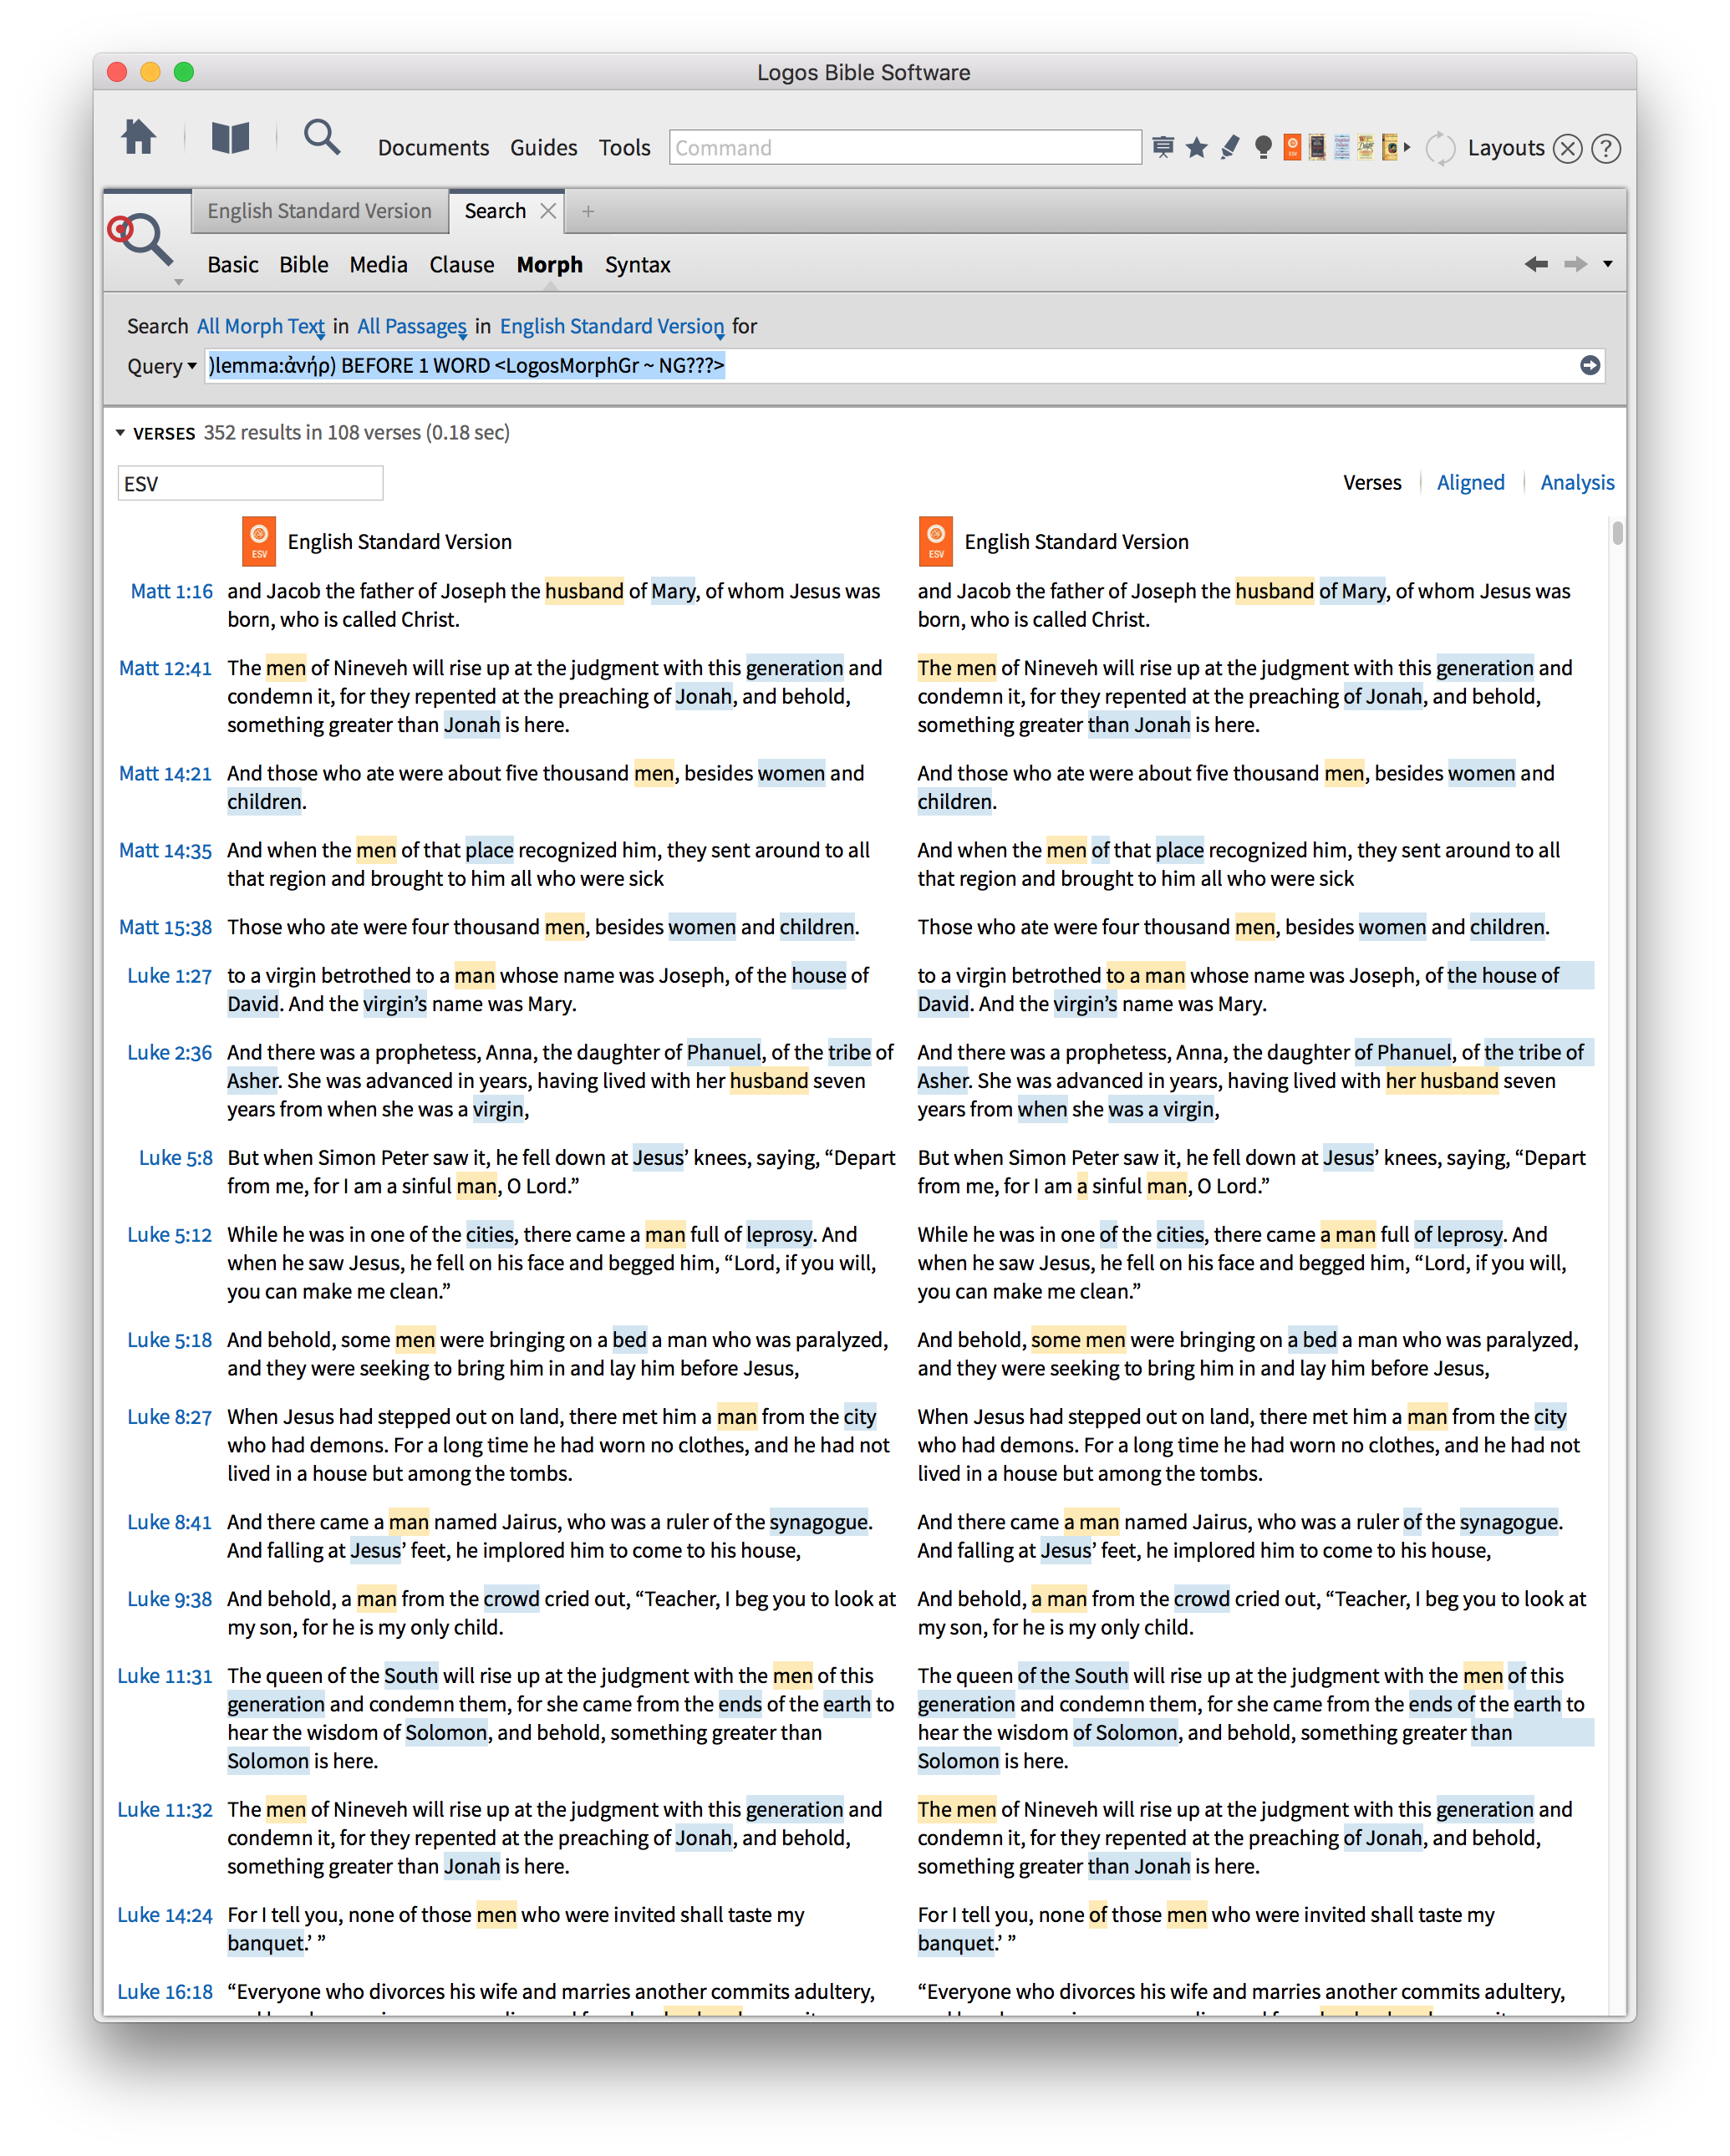Switch to English Standard Version tab
The width and height of the screenshot is (1730, 2156).
[319, 211]
